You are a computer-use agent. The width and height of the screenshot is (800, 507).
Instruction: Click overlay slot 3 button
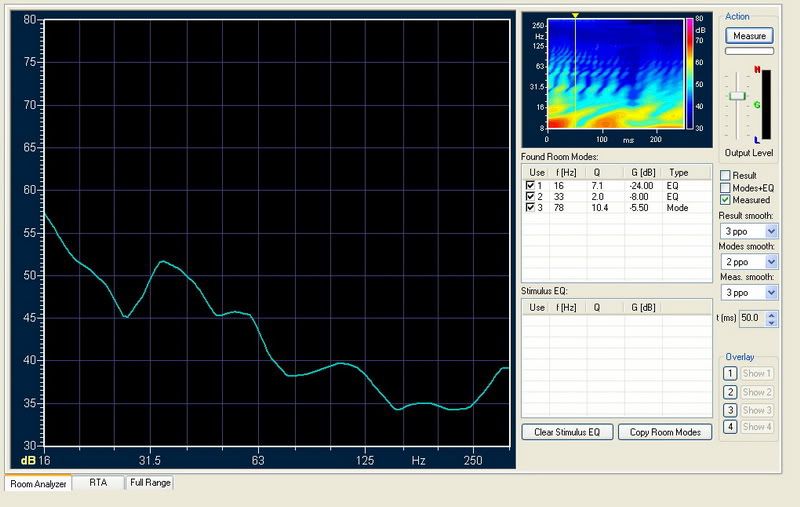[731, 410]
